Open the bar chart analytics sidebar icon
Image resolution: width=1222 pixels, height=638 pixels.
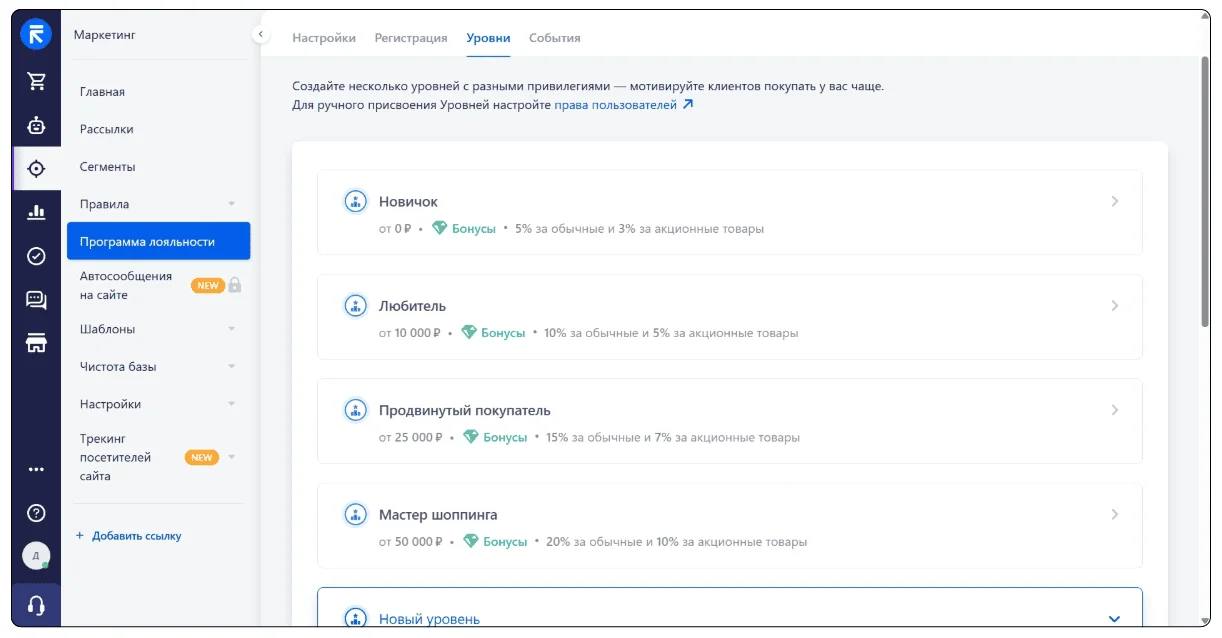pos(36,212)
